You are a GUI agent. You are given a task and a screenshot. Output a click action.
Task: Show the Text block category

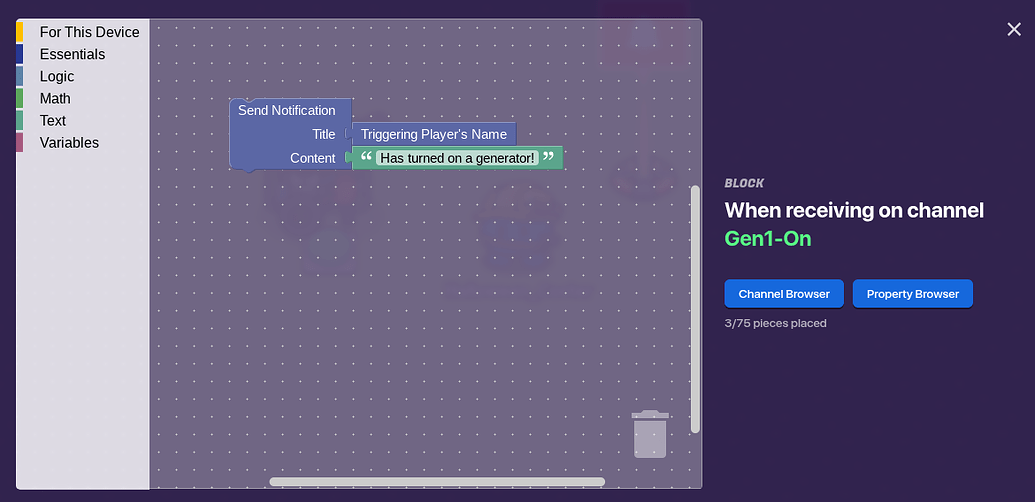click(x=53, y=120)
